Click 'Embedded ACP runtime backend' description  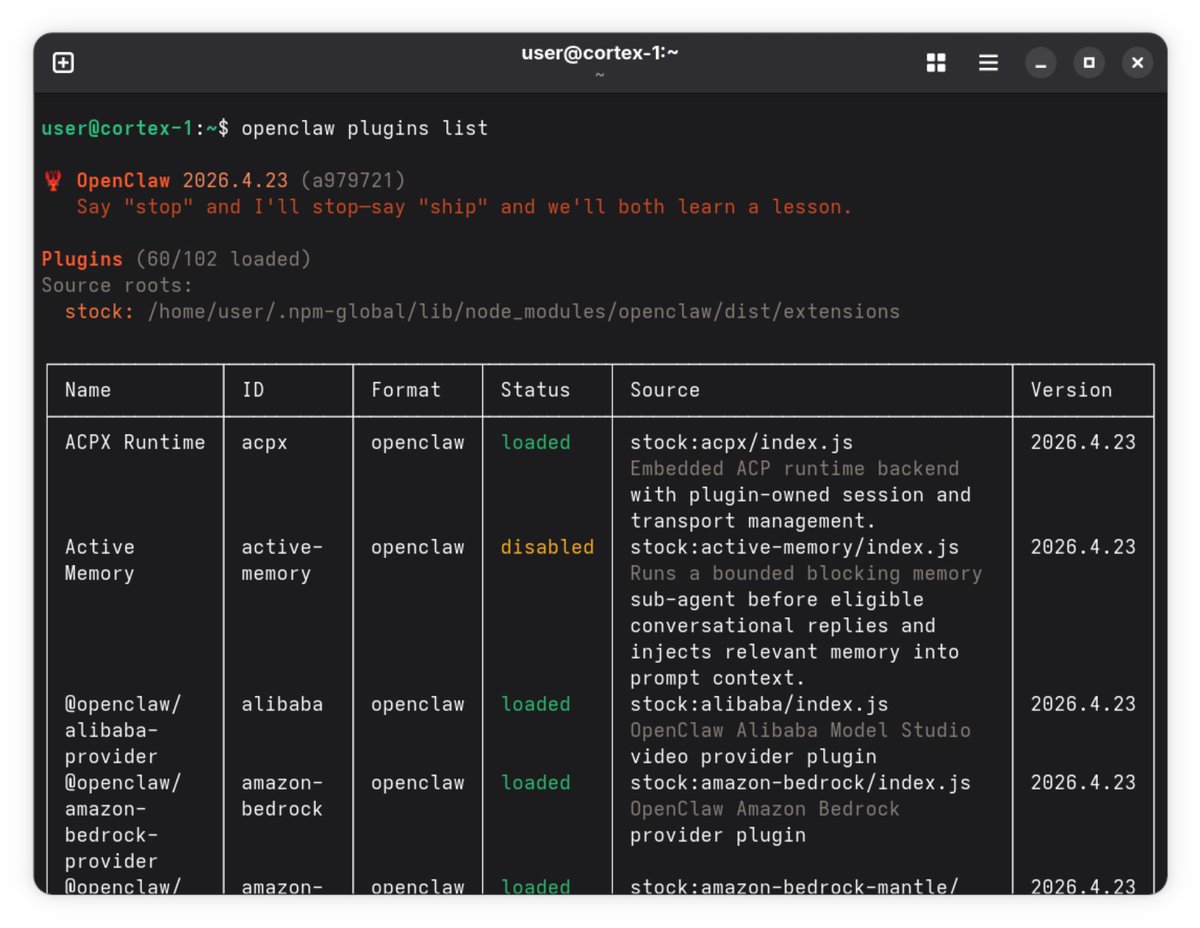(x=794, y=468)
